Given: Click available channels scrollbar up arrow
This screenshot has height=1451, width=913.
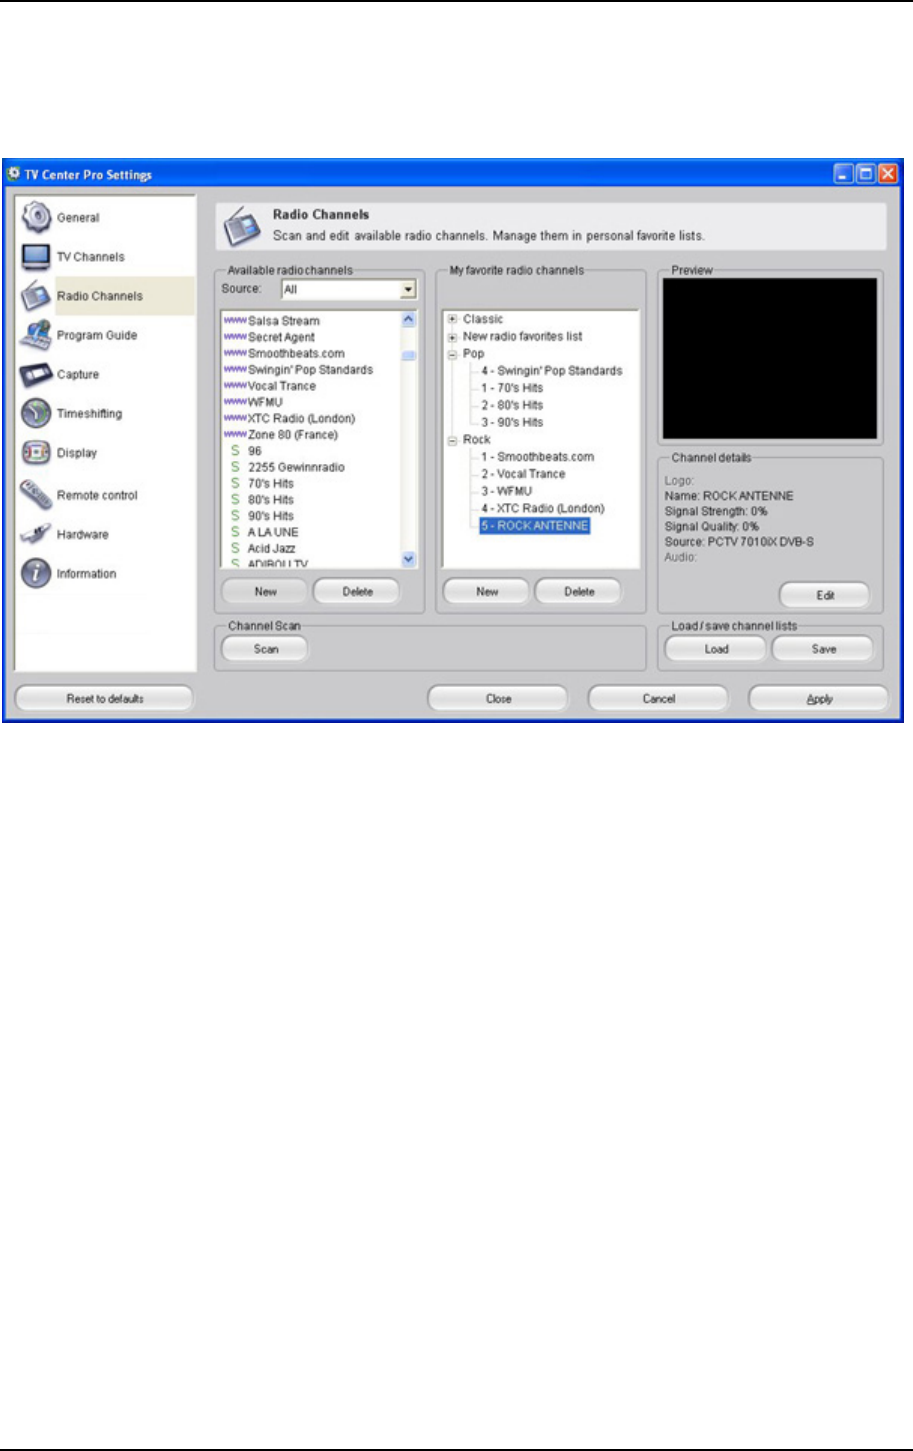Looking at the screenshot, I should pos(409,320).
